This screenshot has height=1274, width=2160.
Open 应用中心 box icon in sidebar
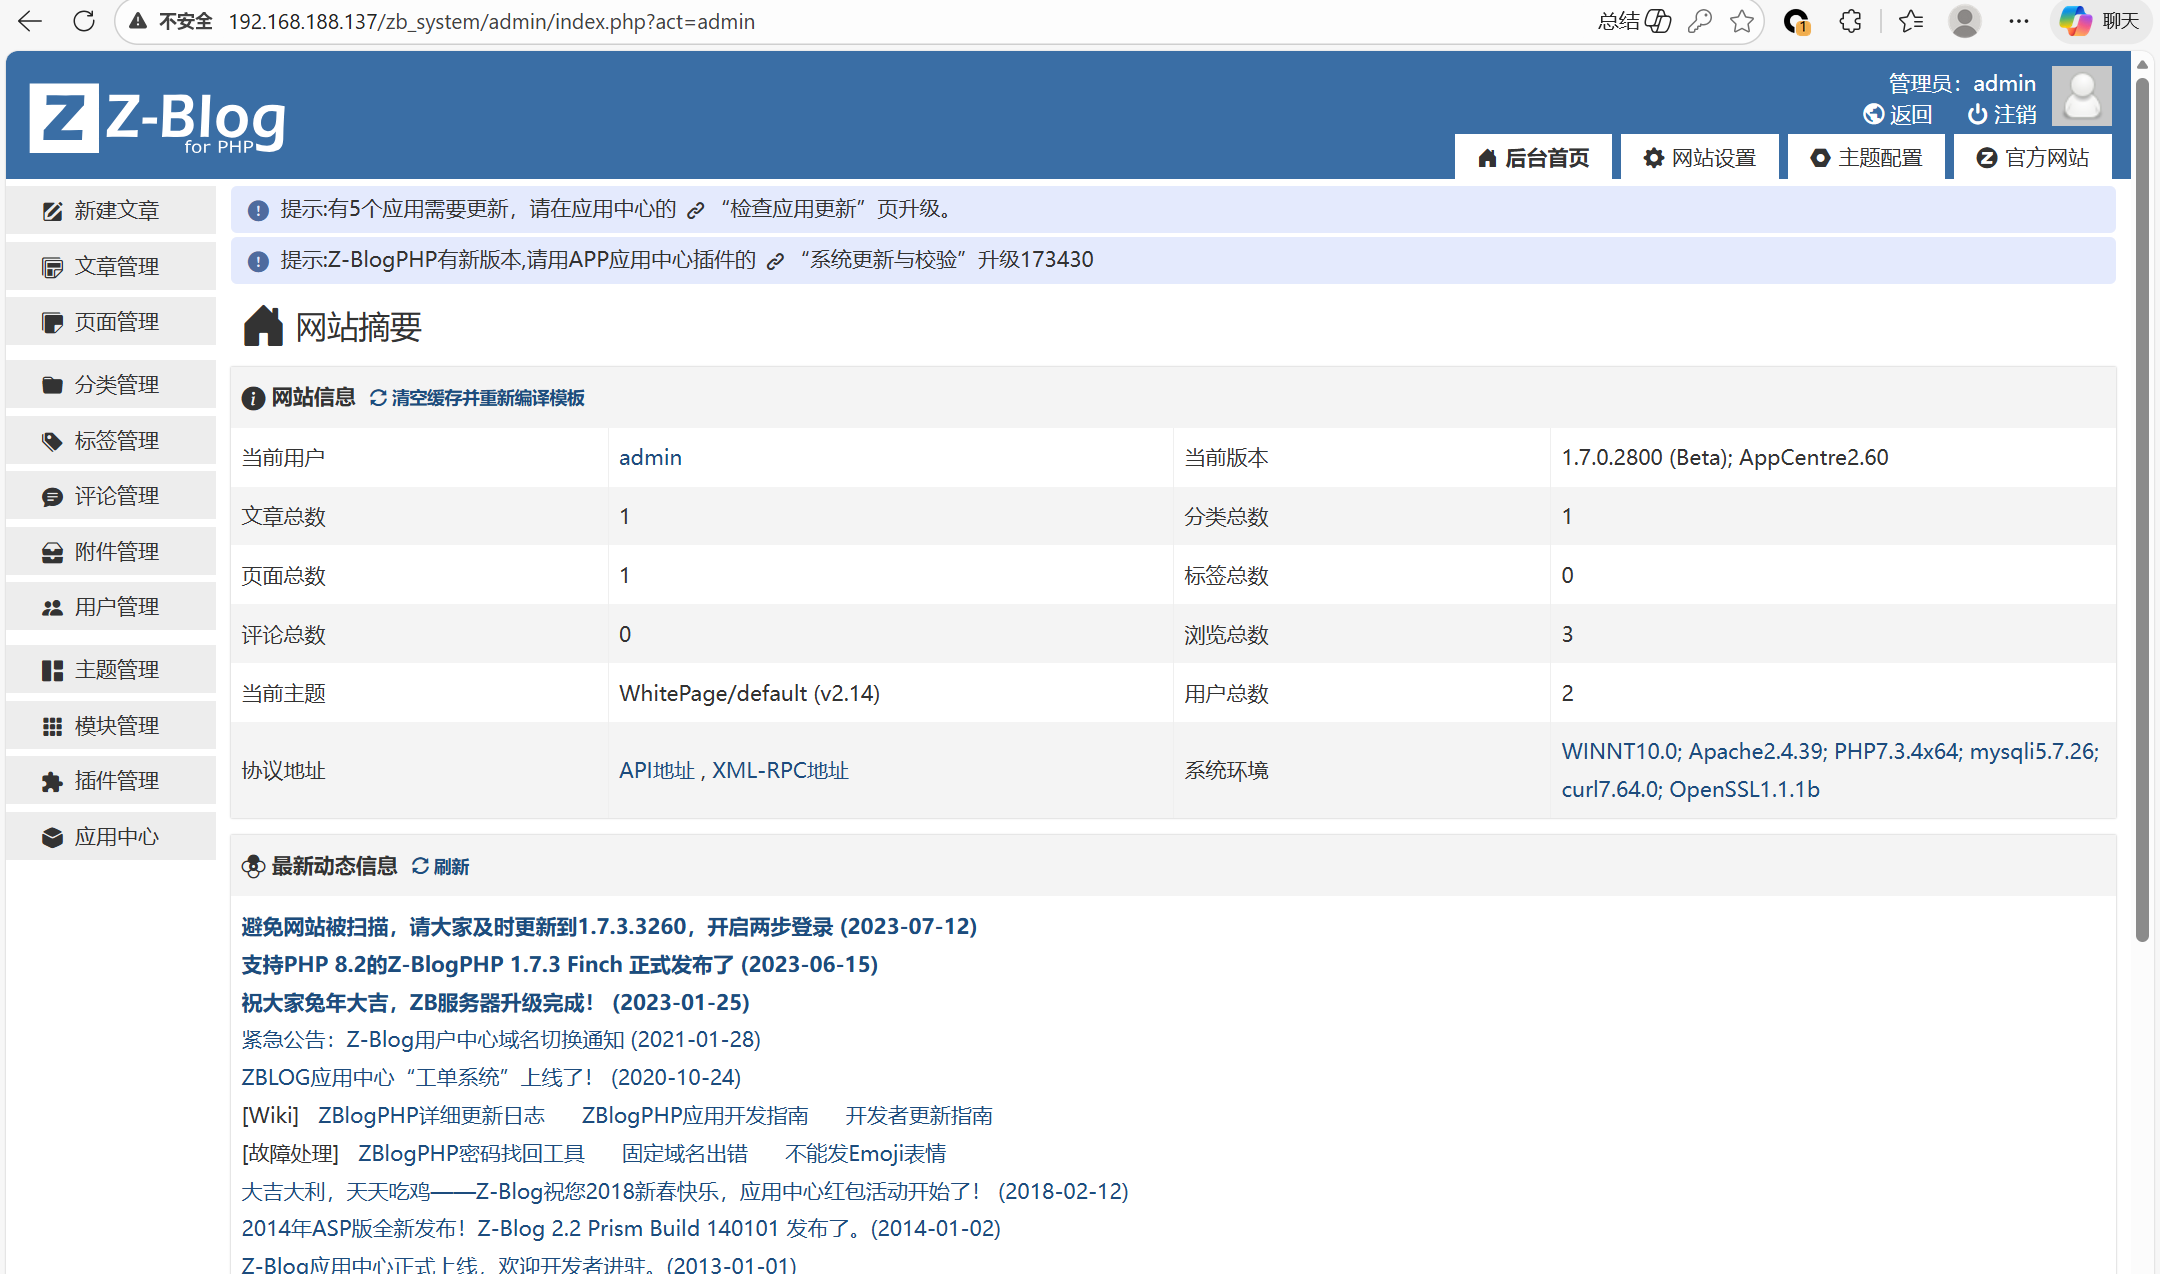point(52,838)
